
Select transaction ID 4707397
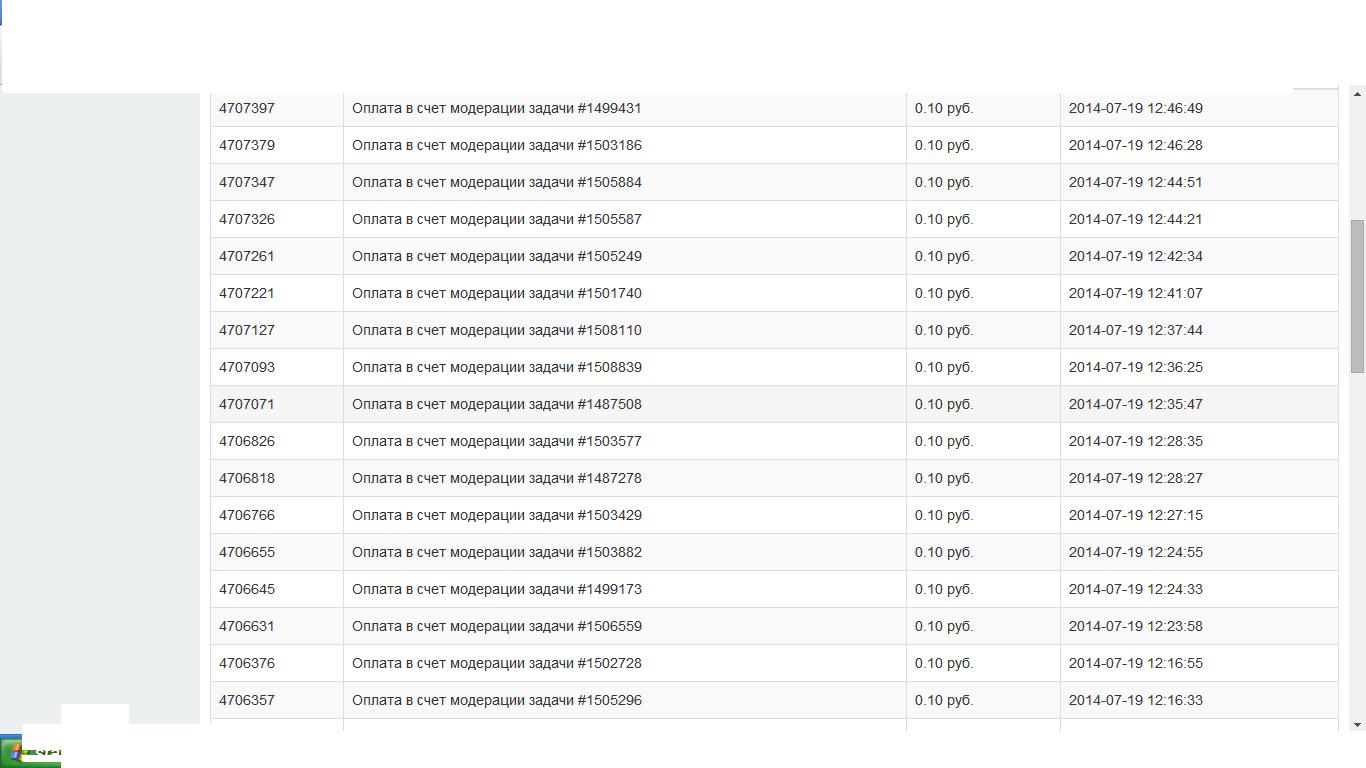[x=247, y=108]
